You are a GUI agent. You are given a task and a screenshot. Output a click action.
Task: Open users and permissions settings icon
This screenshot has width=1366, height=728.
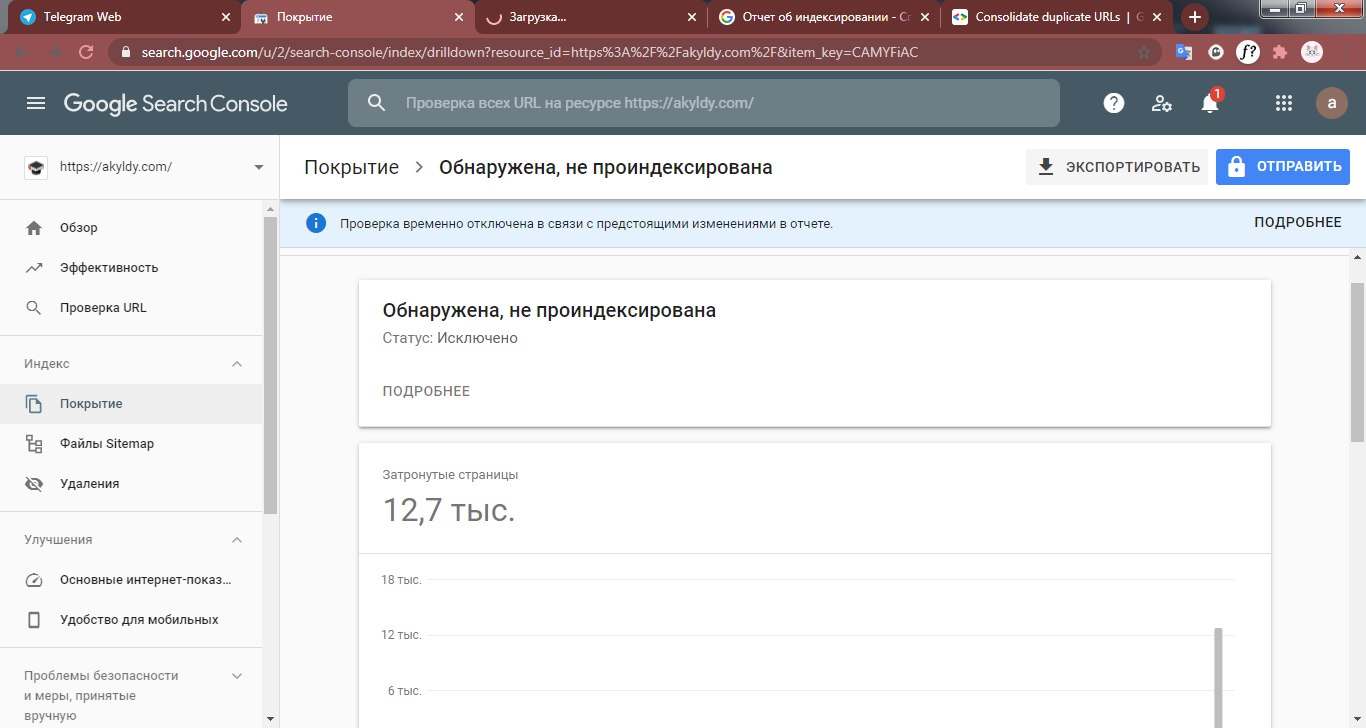click(1161, 103)
